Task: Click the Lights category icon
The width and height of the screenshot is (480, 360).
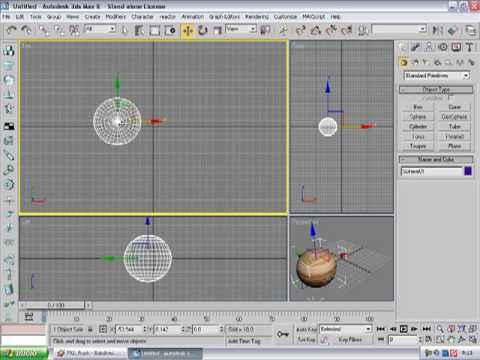Action: tap(426, 62)
